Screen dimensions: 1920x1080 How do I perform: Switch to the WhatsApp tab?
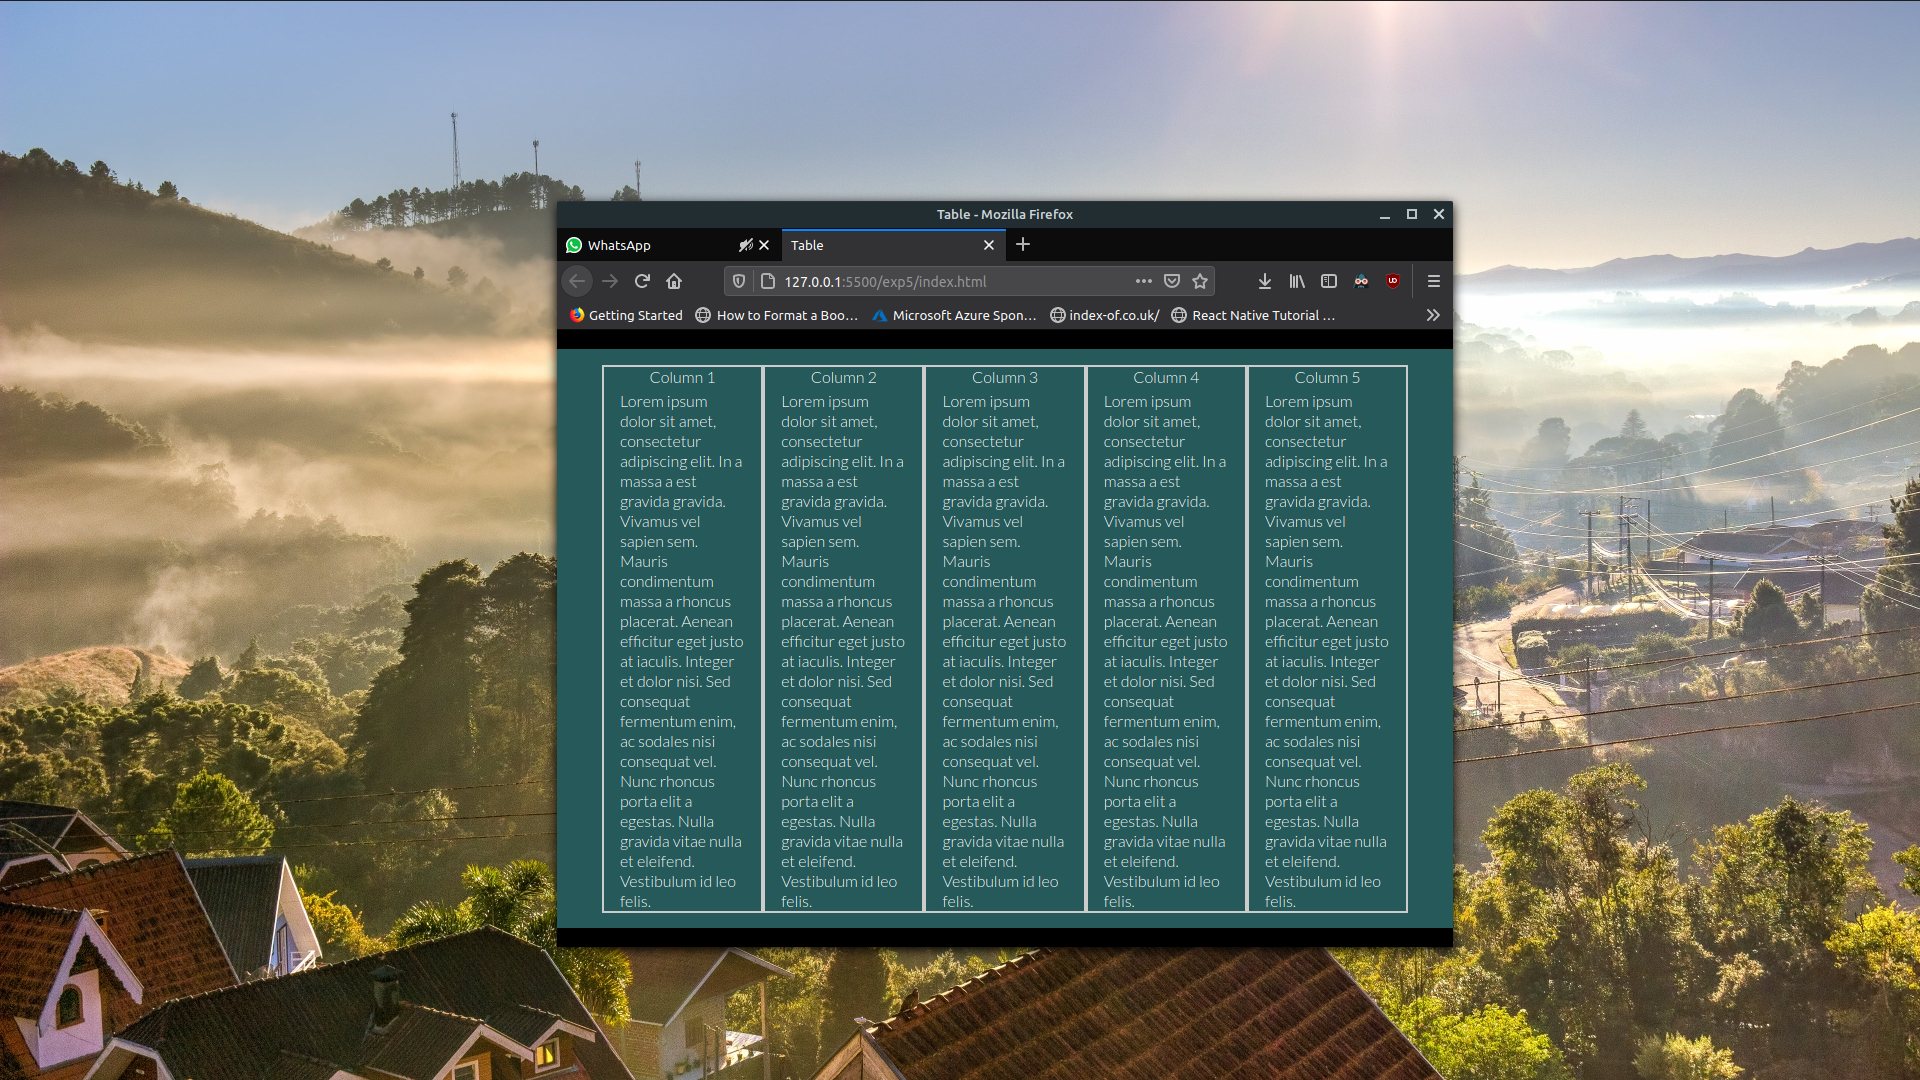(x=640, y=245)
